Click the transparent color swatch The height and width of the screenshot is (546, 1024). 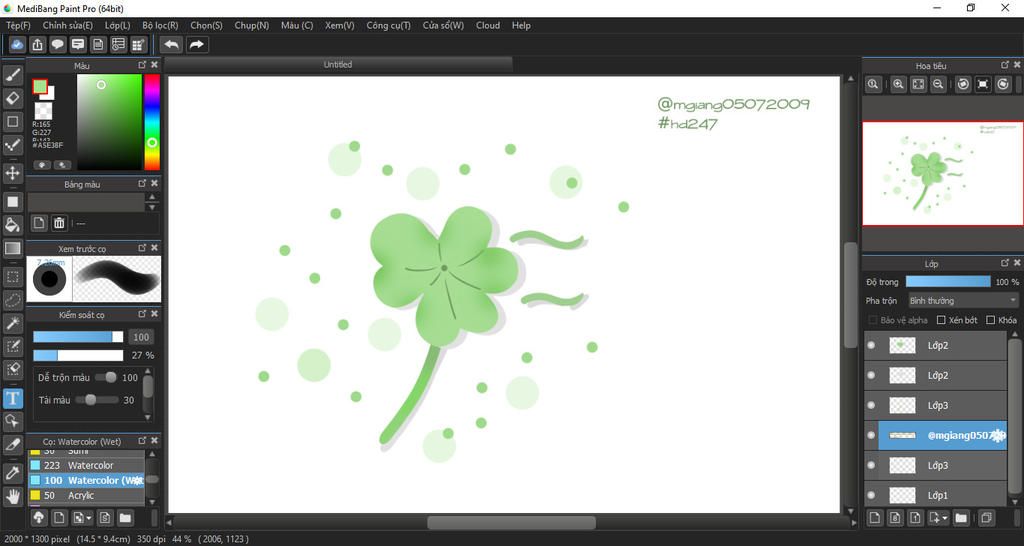coord(43,110)
